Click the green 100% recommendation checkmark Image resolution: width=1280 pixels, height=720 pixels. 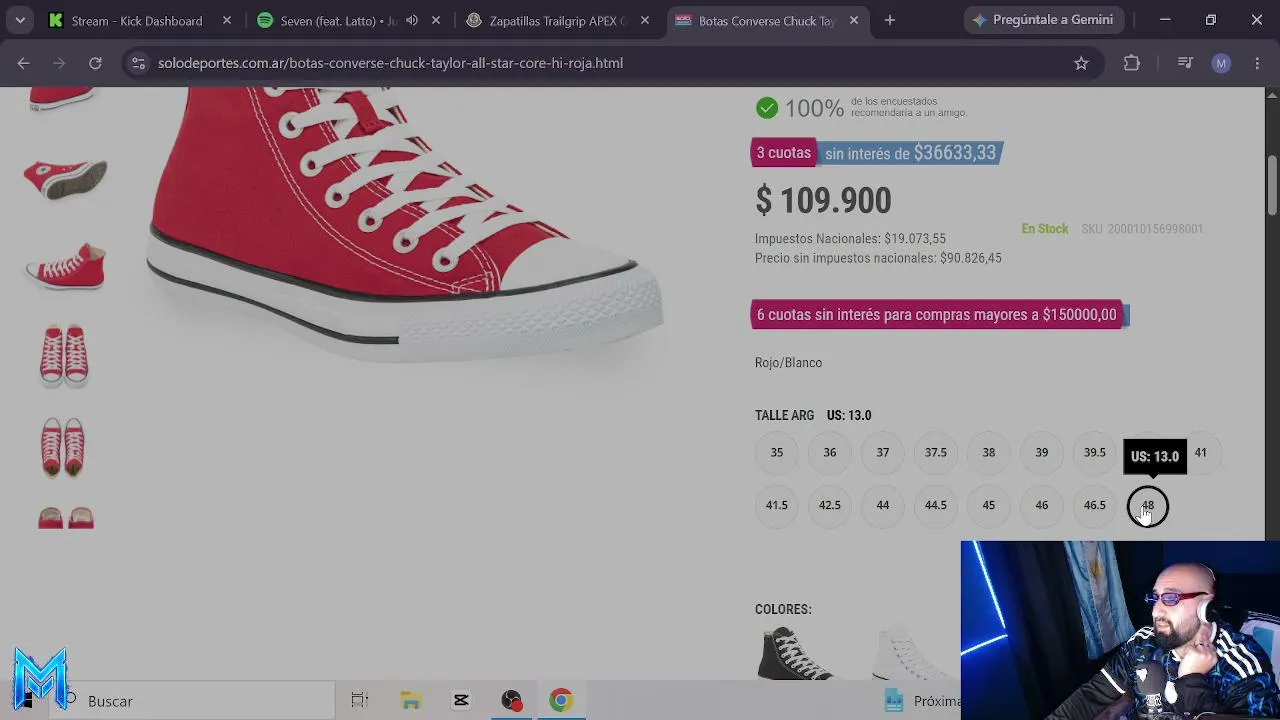click(767, 108)
